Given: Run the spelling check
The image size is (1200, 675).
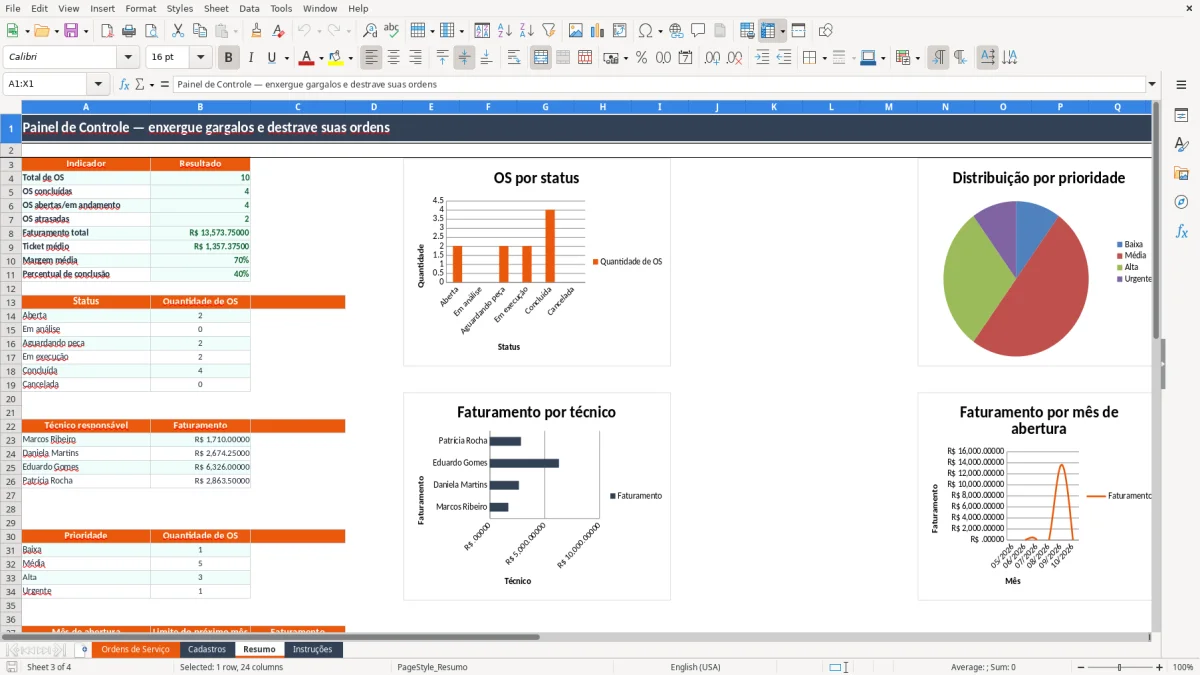Looking at the screenshot, I should click(392, 31).
